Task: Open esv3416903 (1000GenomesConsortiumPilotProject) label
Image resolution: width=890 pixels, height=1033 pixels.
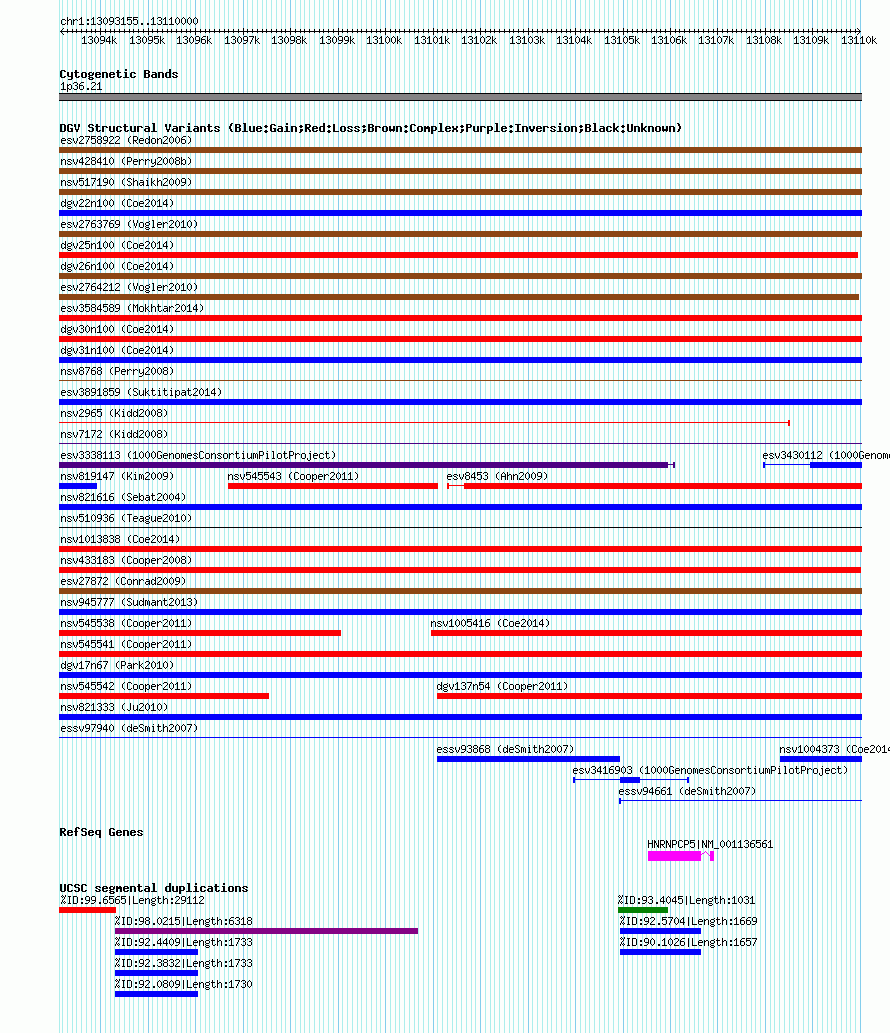Action: (x=710, y=771)
